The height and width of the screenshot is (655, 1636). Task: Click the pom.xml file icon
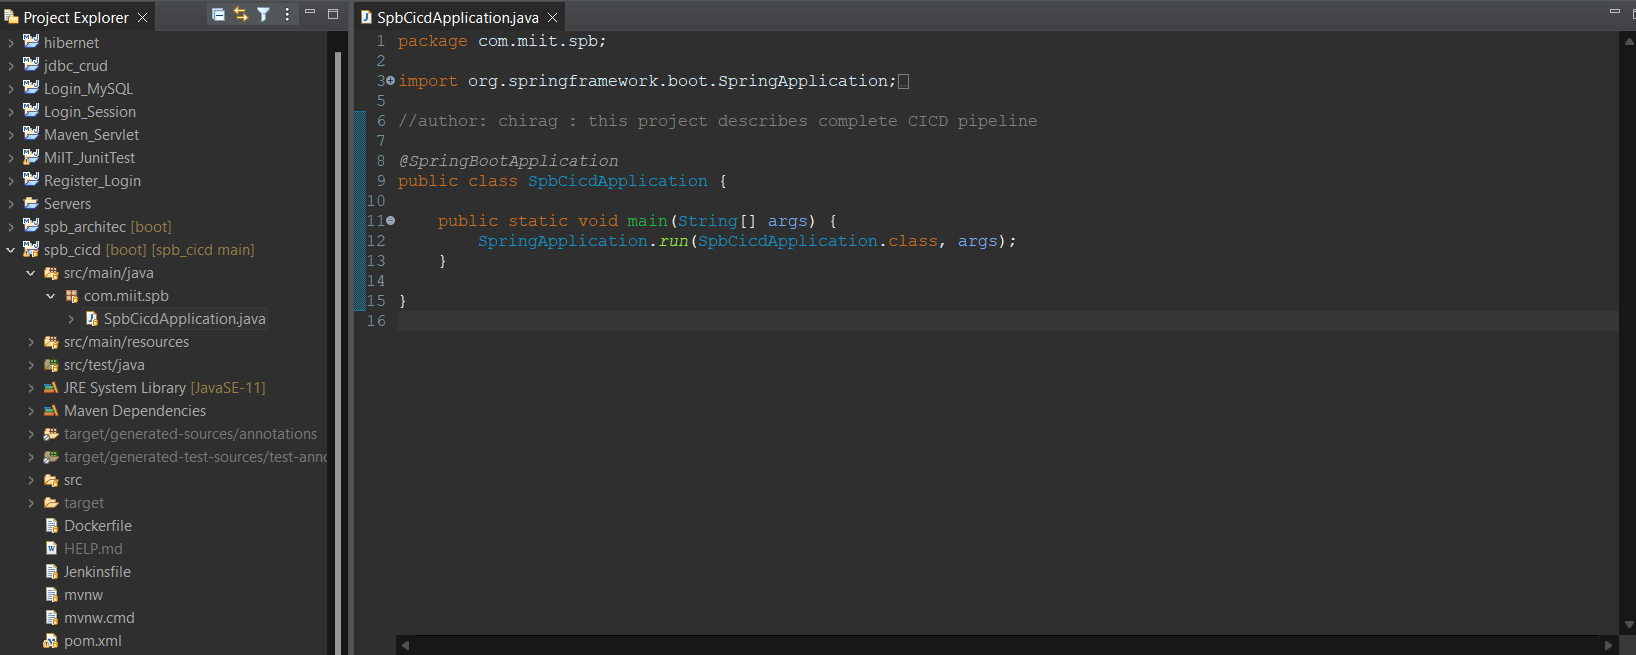pyautogui.click(x=51, y=641)
